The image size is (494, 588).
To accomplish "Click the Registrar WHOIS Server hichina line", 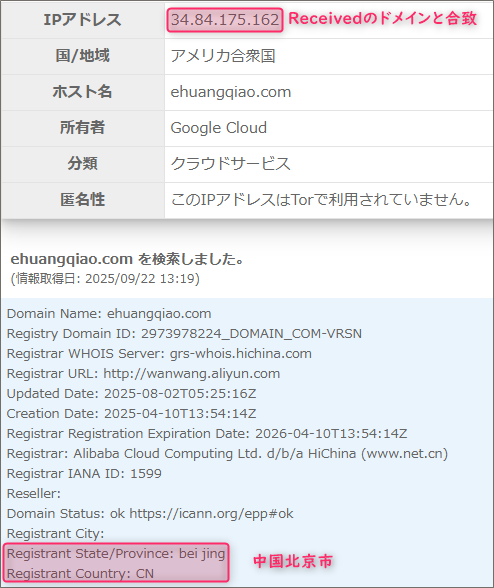I will coord(159,354).
